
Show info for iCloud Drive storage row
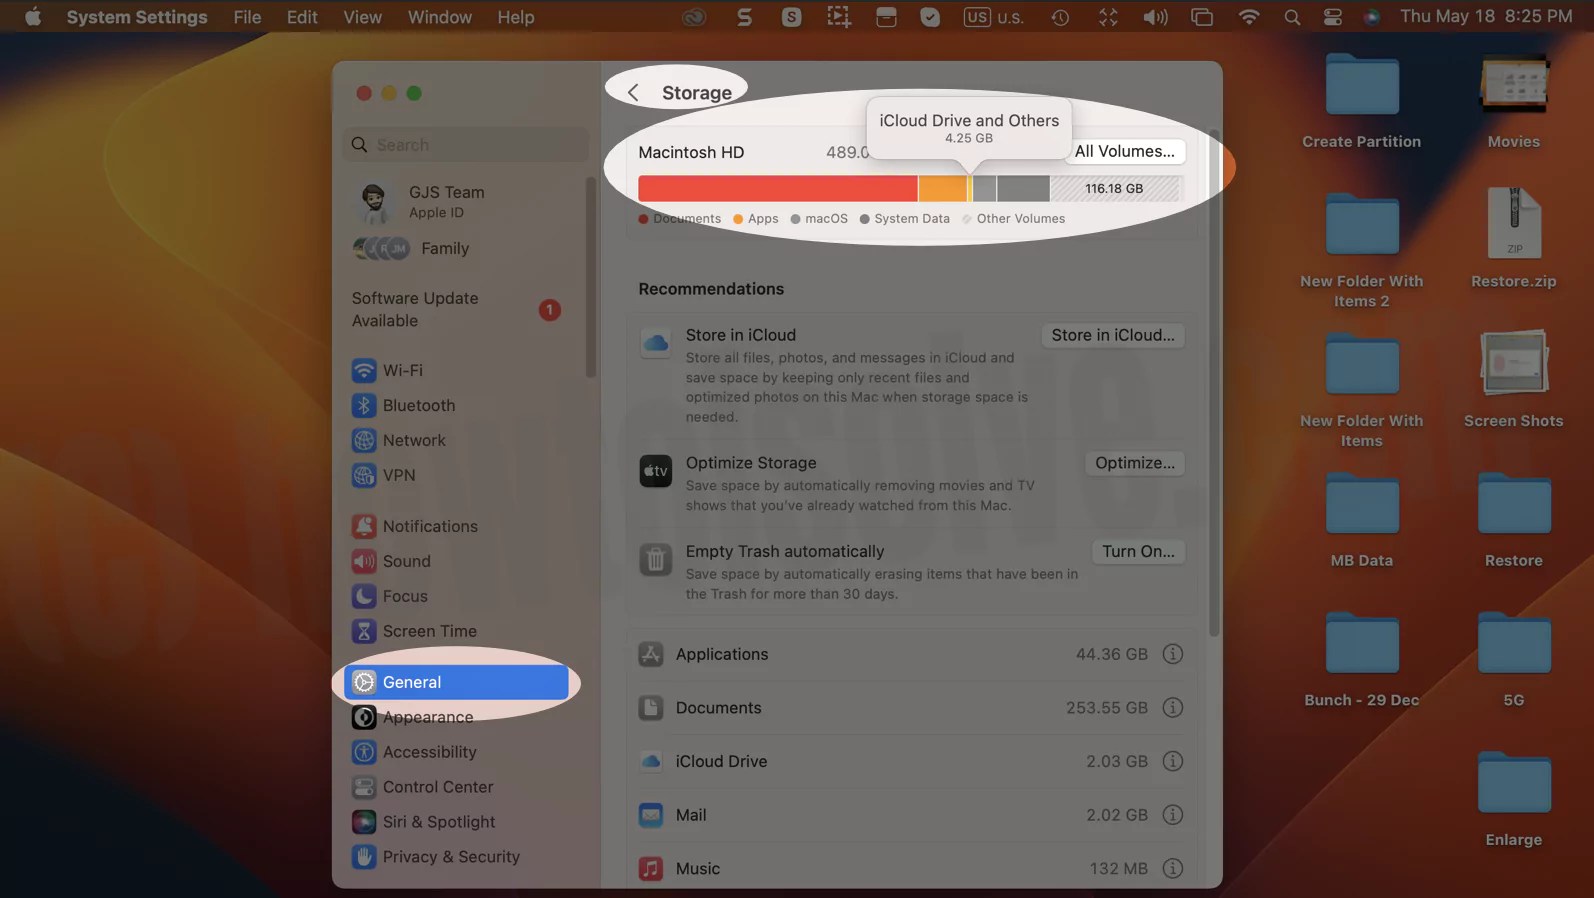[1173, 761]
